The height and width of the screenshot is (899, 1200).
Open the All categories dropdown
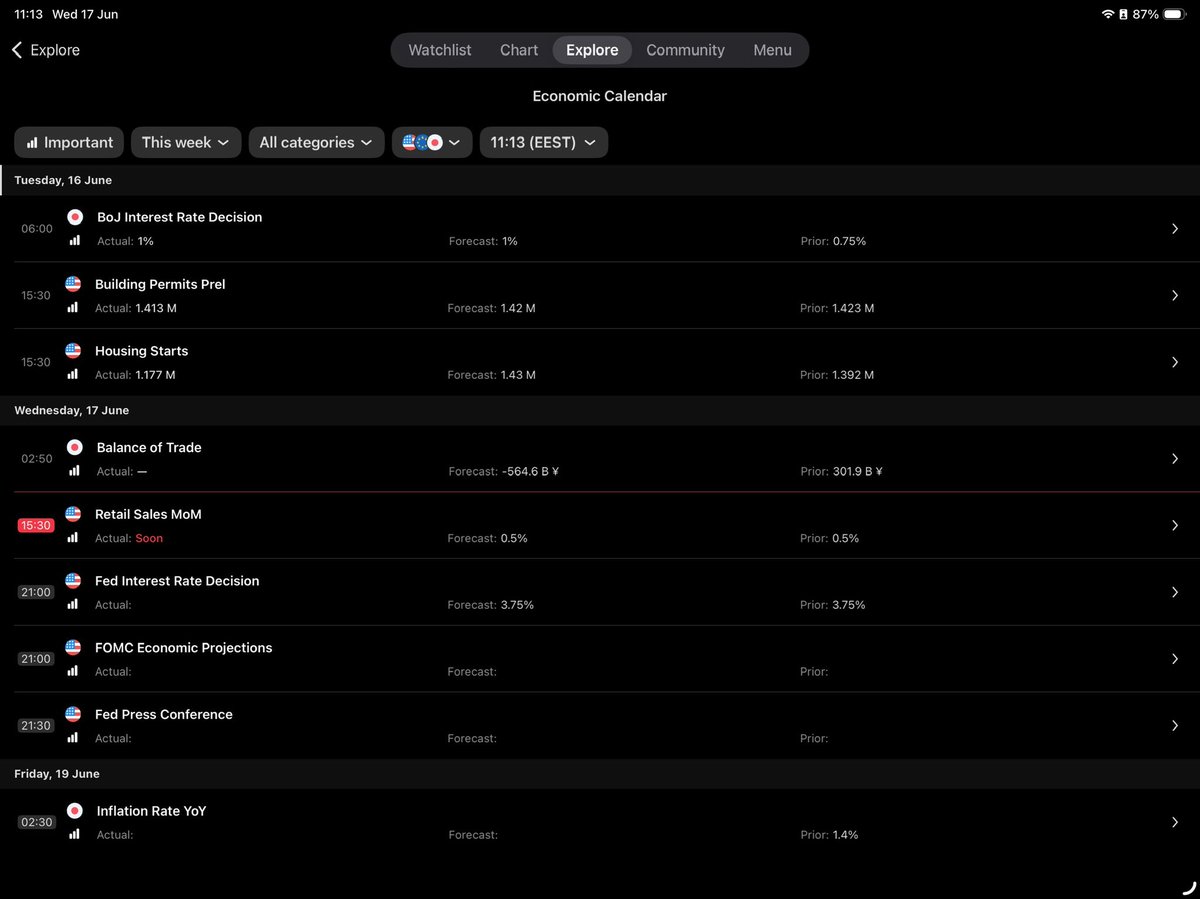click(316, 142)
